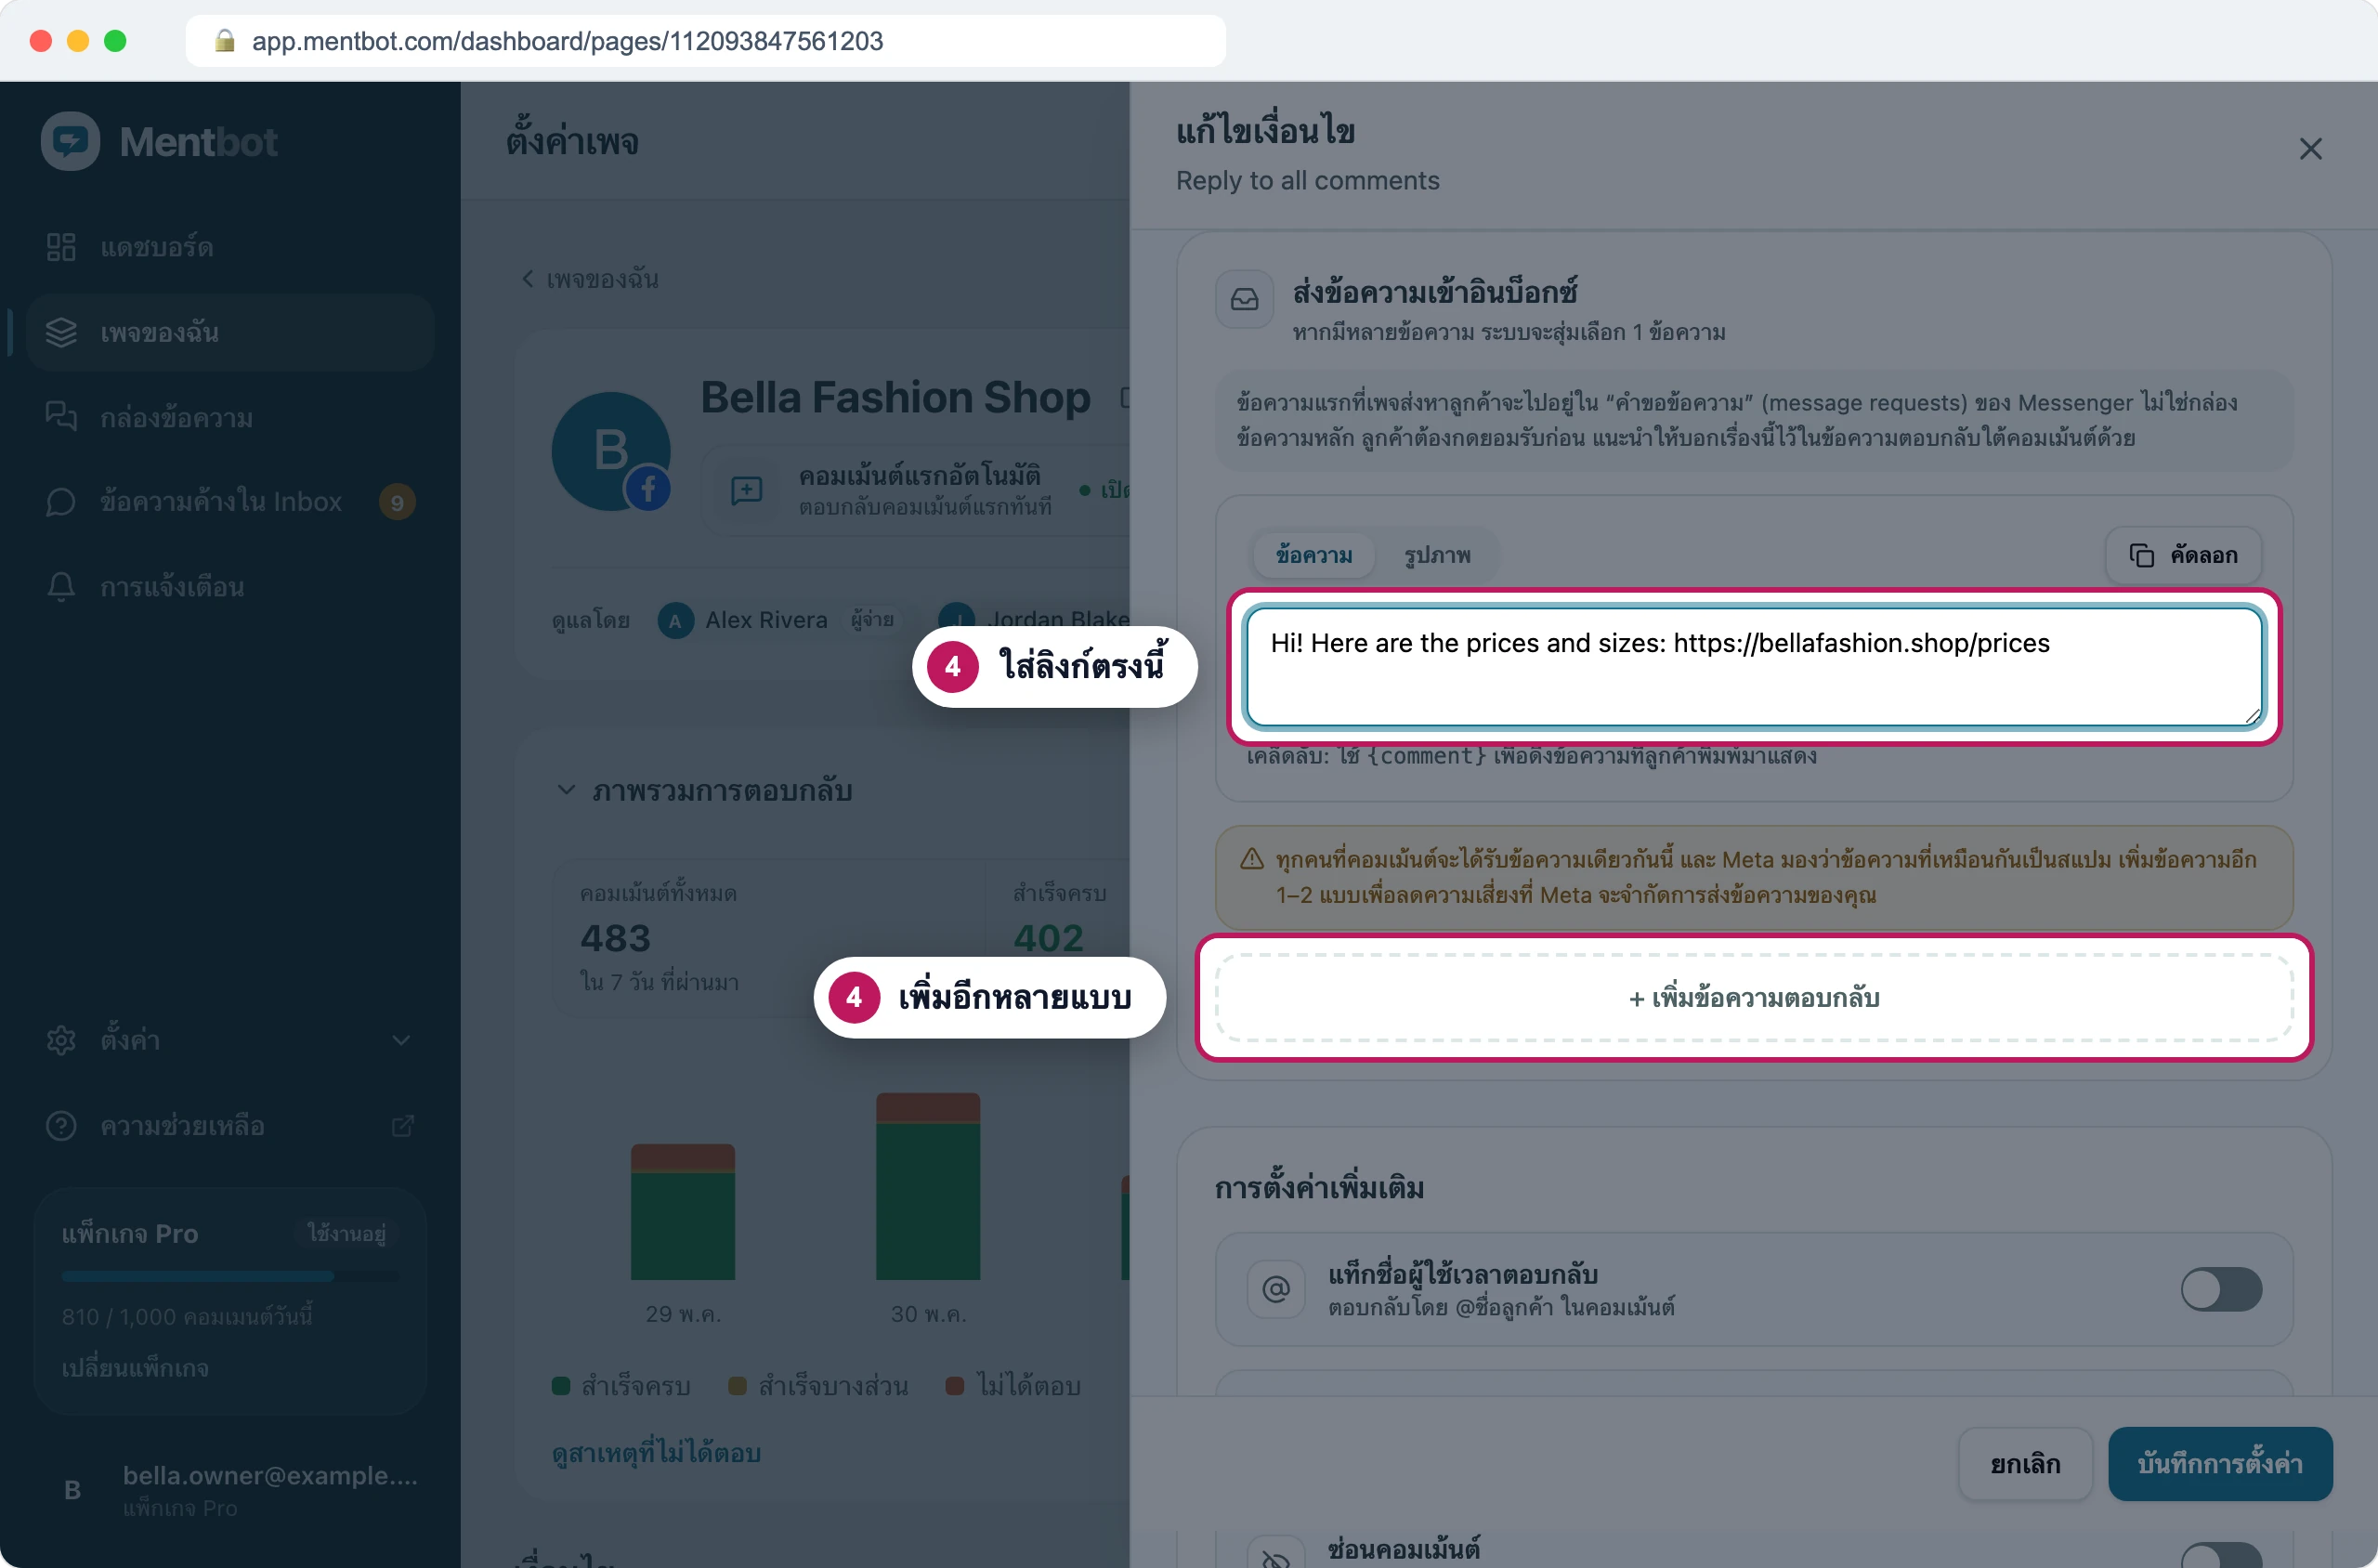Screen dimensions: 2378x1568
Task: Click + เพิ่มข้อความตอบกลับ button
Action: (1754, 998)
